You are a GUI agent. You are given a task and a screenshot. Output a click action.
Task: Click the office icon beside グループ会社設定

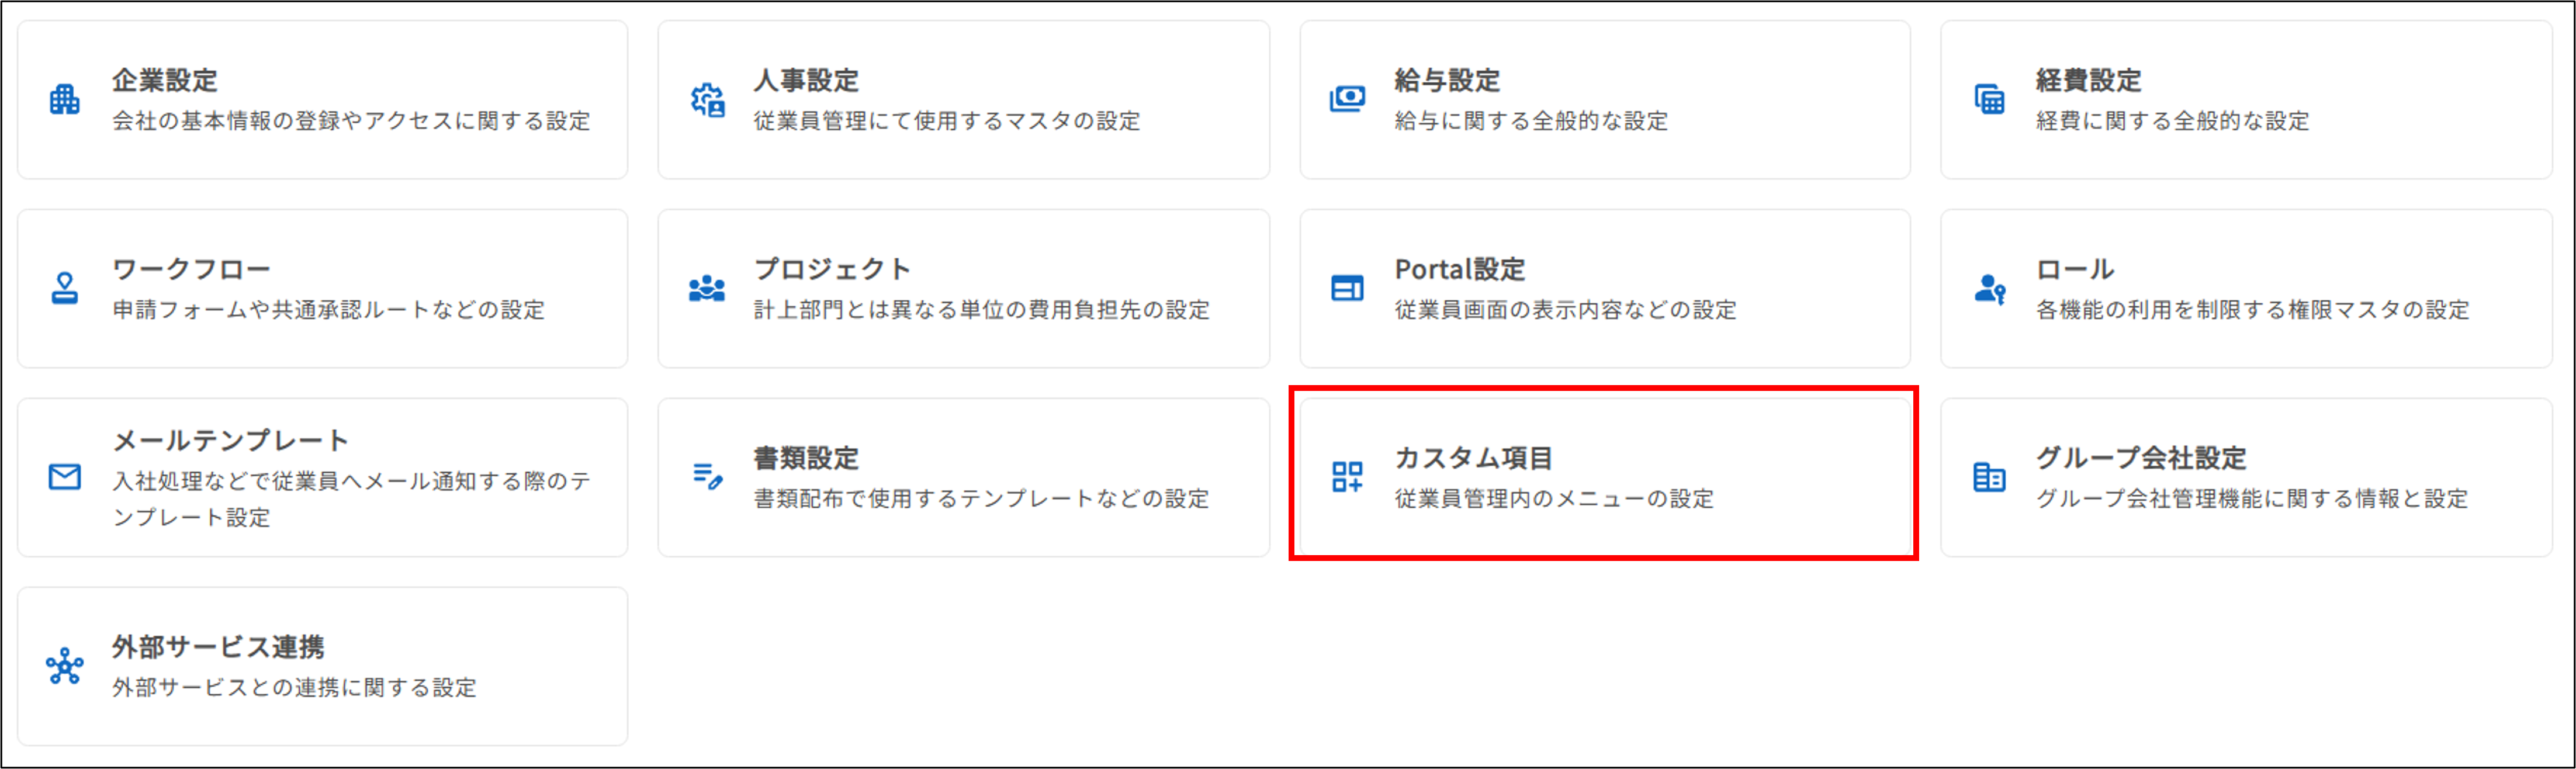[x=1989, y=477]
